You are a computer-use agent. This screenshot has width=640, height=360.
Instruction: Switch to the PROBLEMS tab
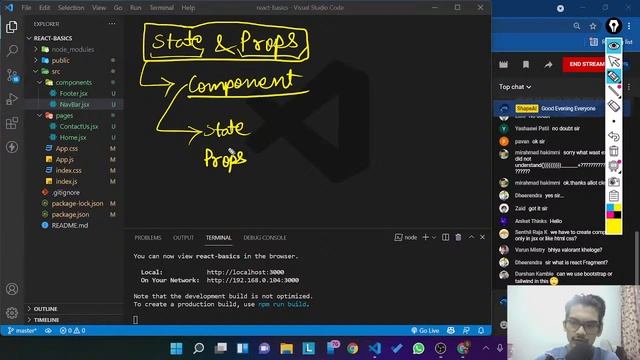148,238
